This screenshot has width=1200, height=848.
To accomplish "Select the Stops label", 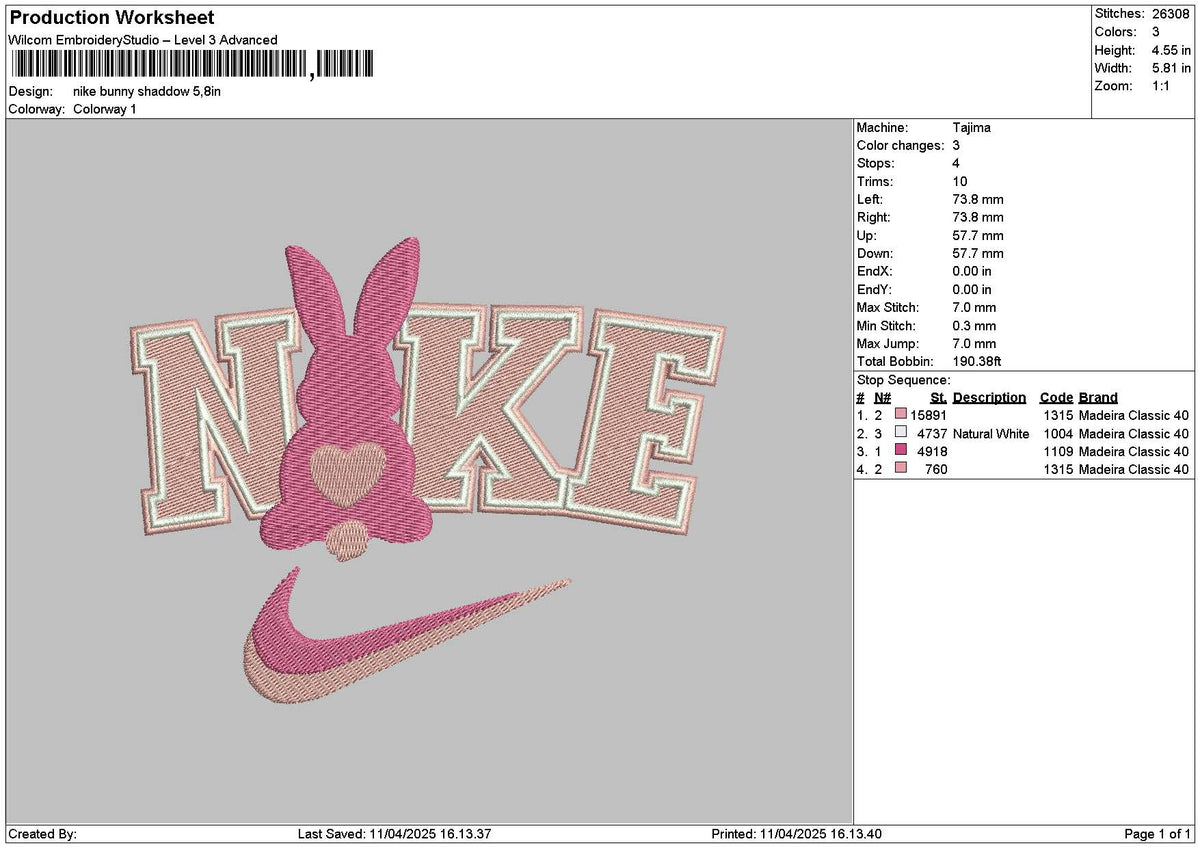I will (876, 164).
